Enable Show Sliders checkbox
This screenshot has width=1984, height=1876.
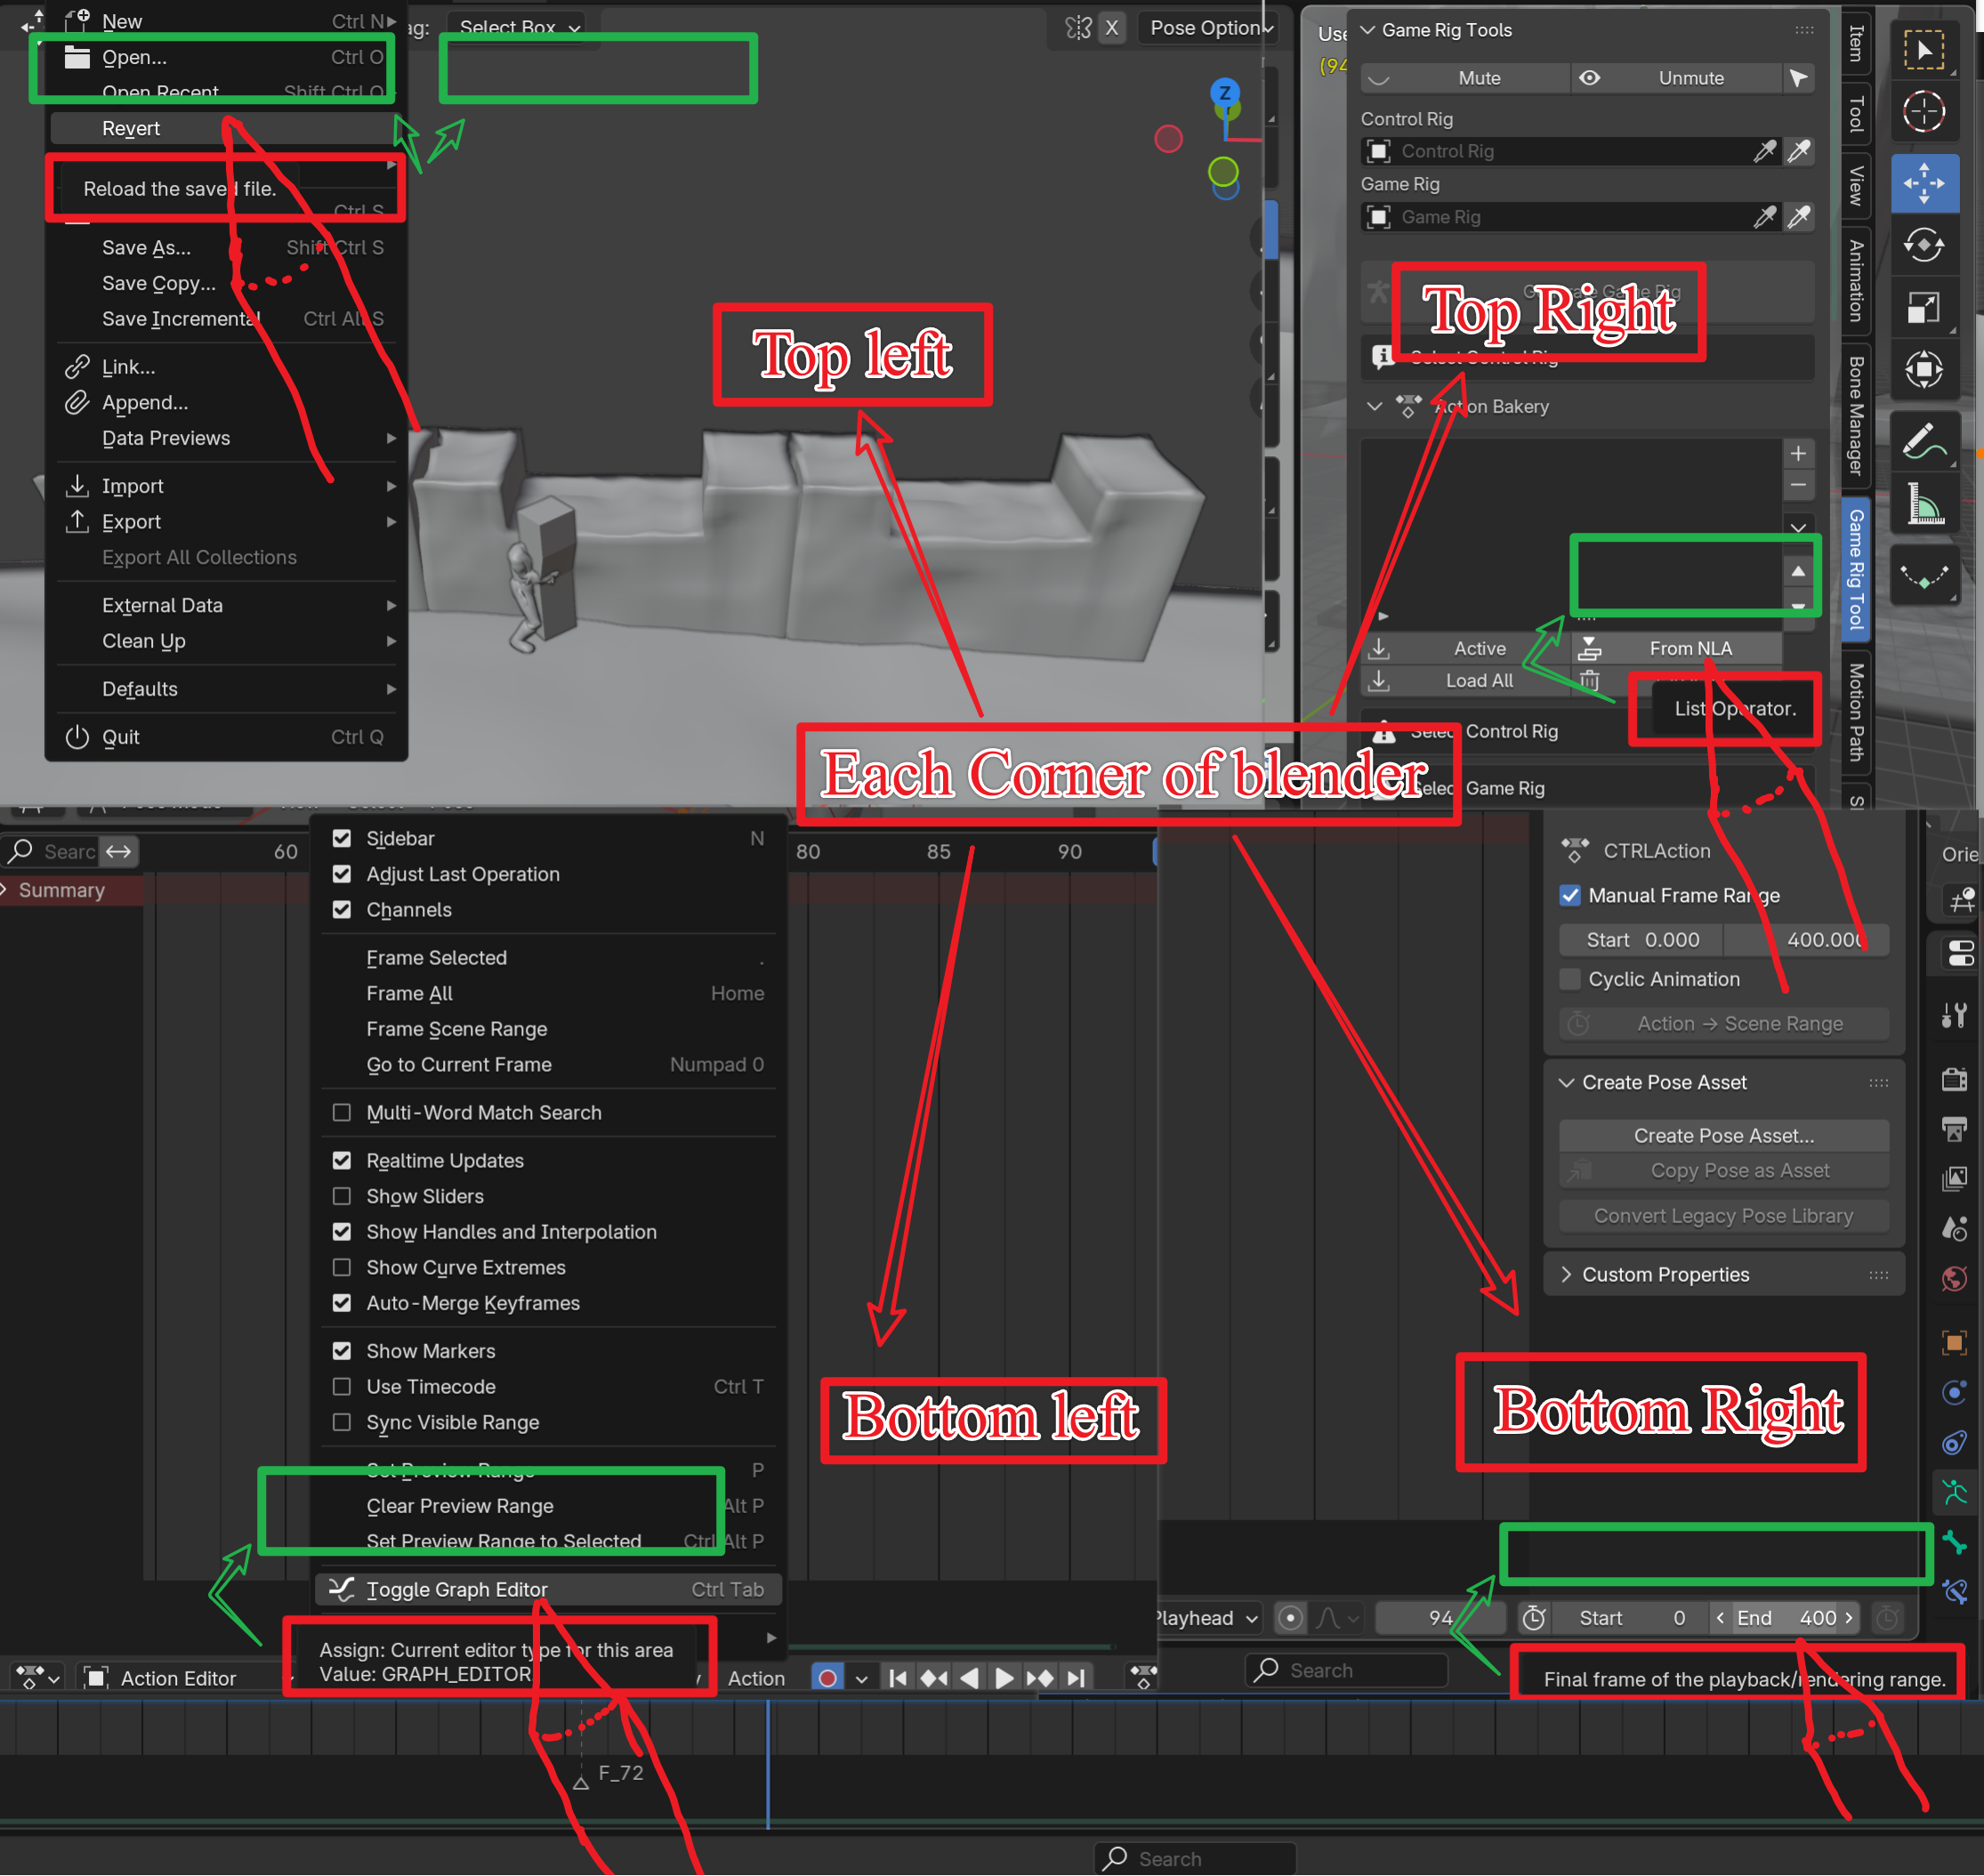[x=342, y=1197]
